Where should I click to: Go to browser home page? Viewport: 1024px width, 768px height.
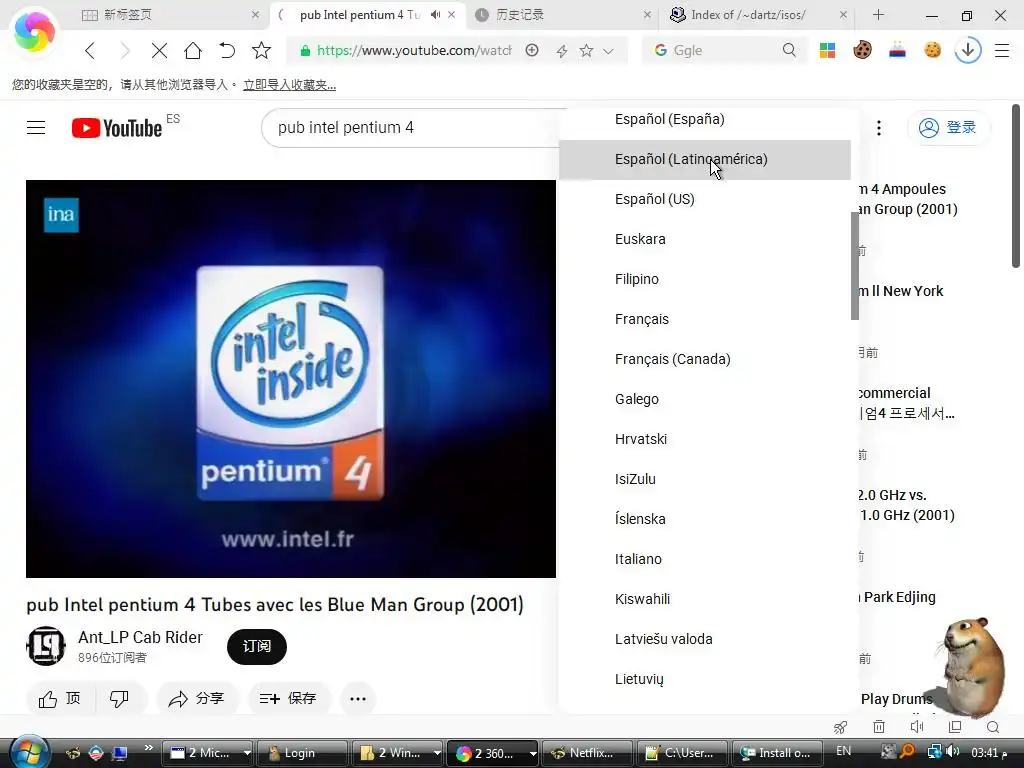(x=193, y=50)
